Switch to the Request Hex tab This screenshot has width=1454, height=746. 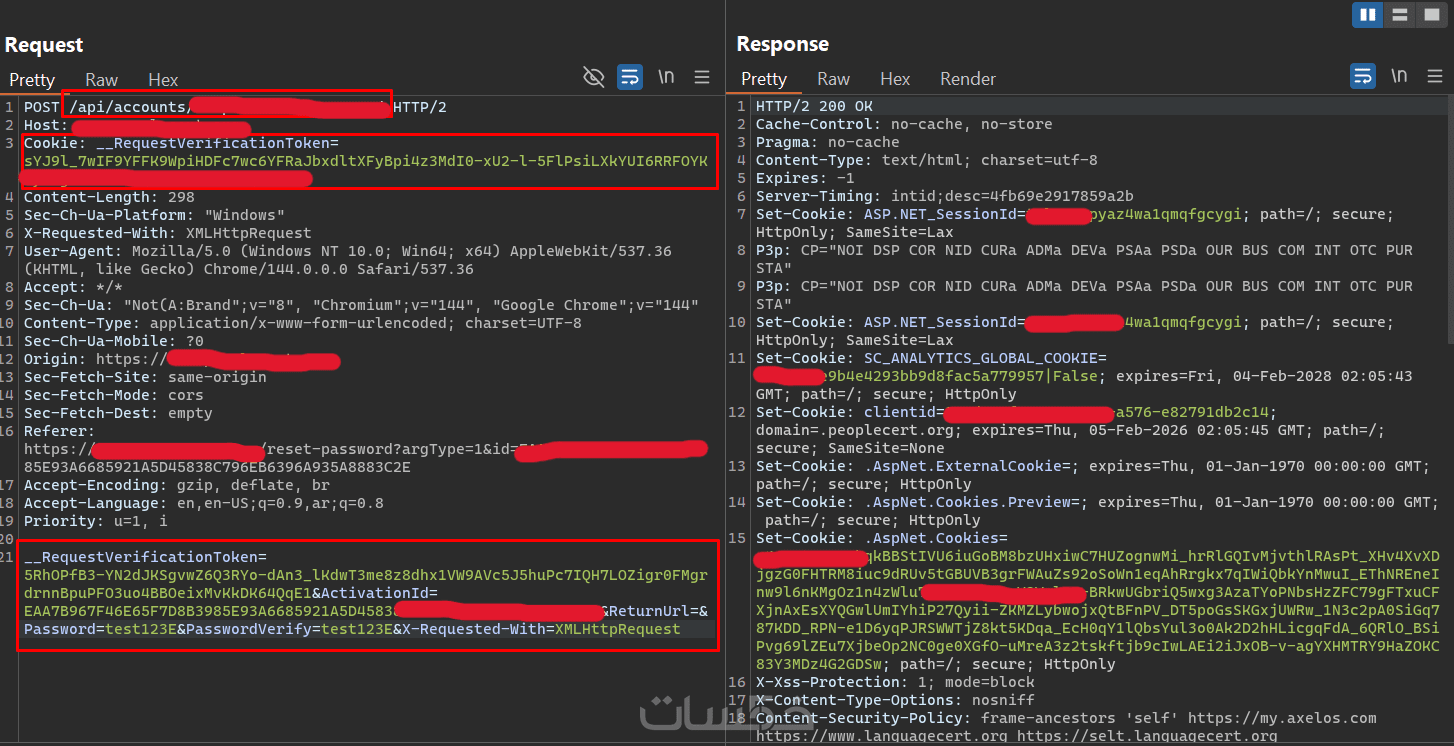pos(163,80)
